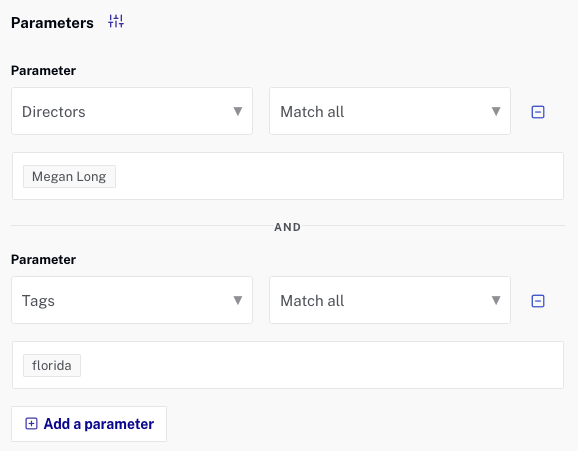Open the Tags parameter dropdown
The height and width of the screenshot is (451, 578).
point(132,300)
